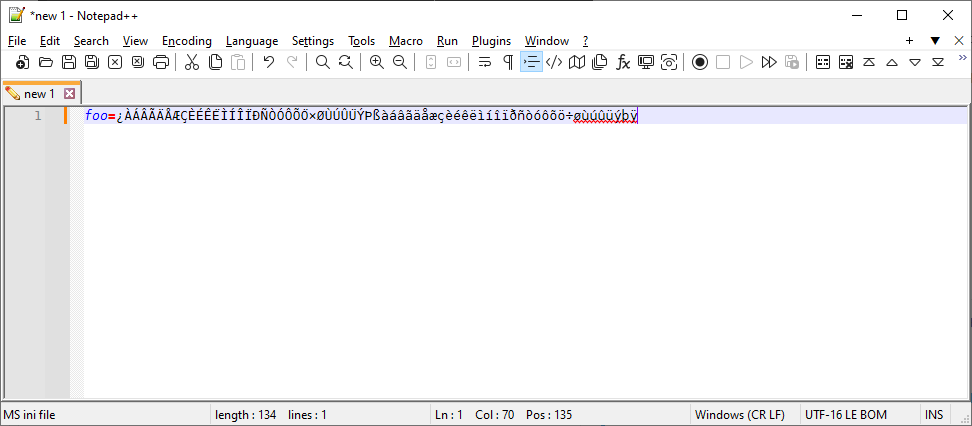Open Find dialog with magnifier icon
The height and width of the screenshot is (426, 972).
pyautogui.click(x=322, y=62)
